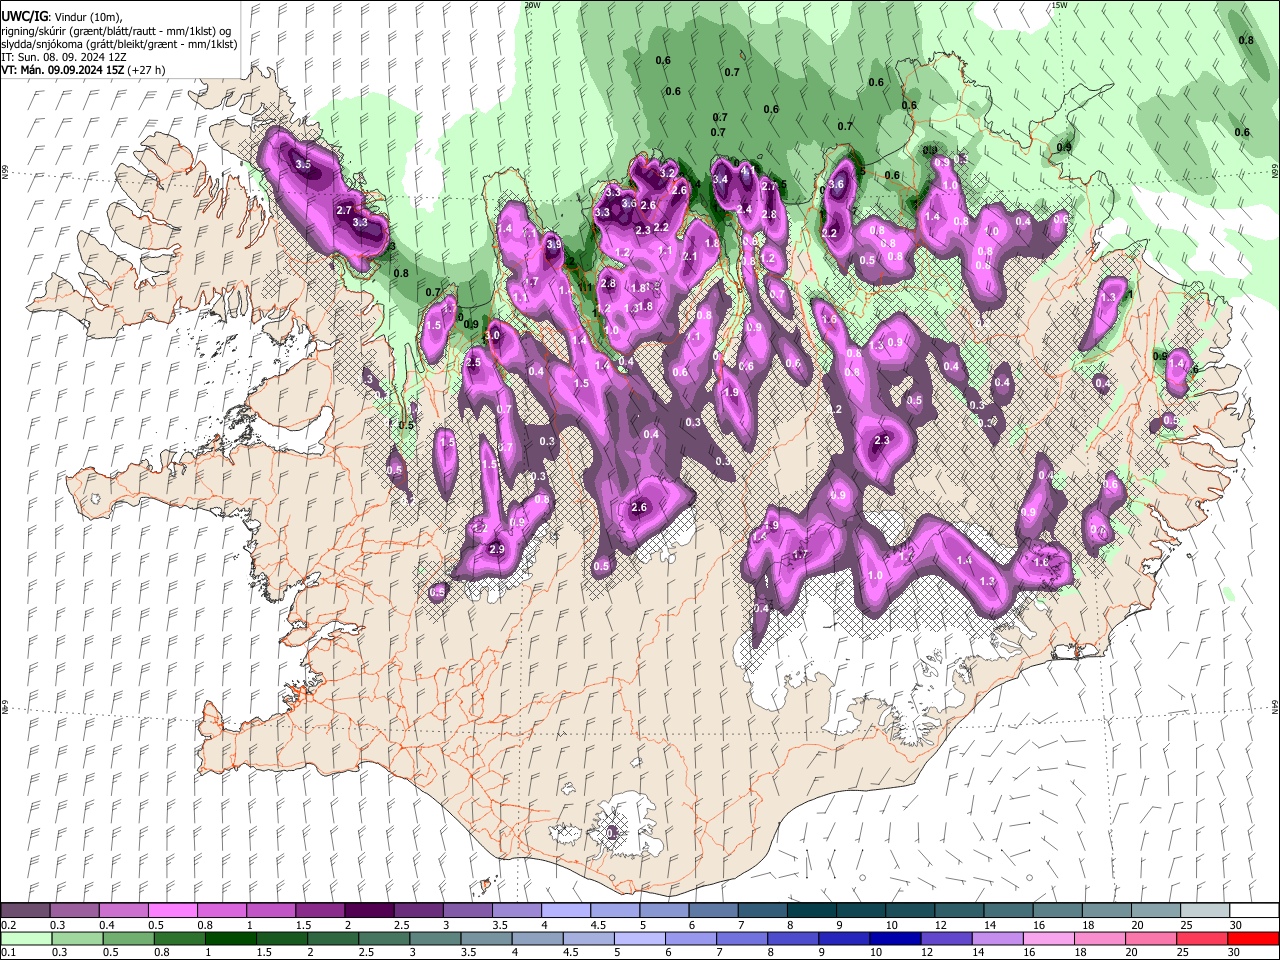The width and height of the screenshot is (1280, 960).
Task: Click the '20W' longitude label at top
Action: tap(533, 5)
